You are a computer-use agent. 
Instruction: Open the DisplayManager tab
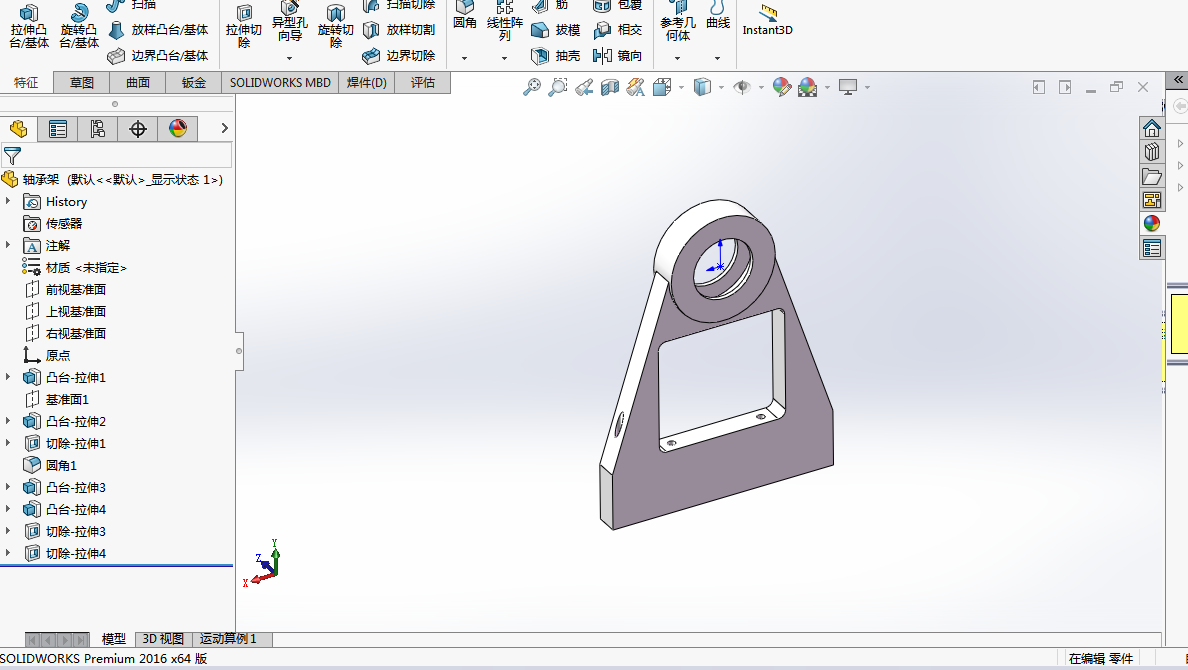[x=178, y=129]
